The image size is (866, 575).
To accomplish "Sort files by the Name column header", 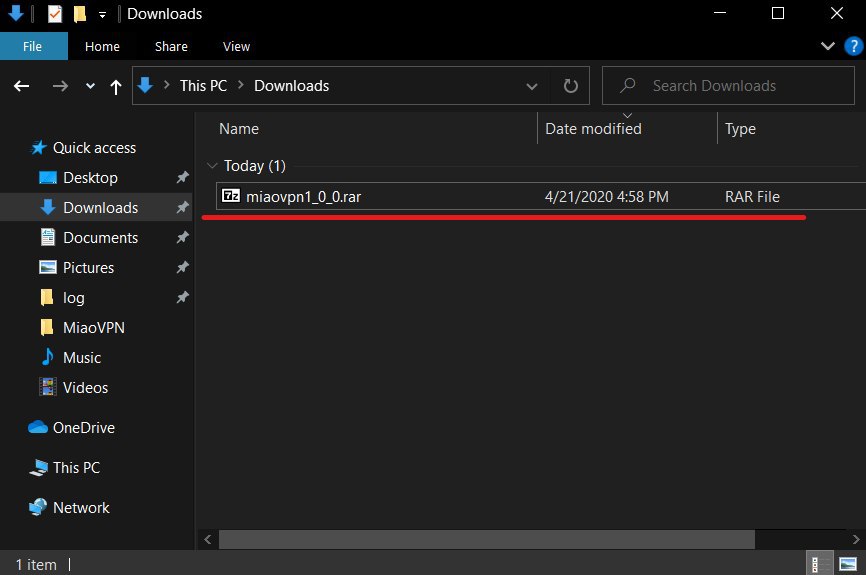I will [x=239, y=129].
